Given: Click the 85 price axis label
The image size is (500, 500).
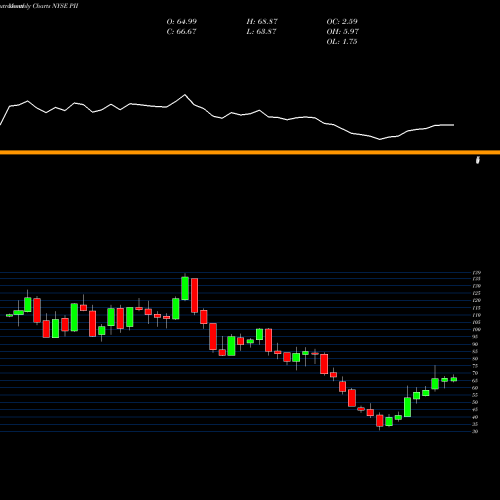Looking at the screenshot, I should 476,352.
